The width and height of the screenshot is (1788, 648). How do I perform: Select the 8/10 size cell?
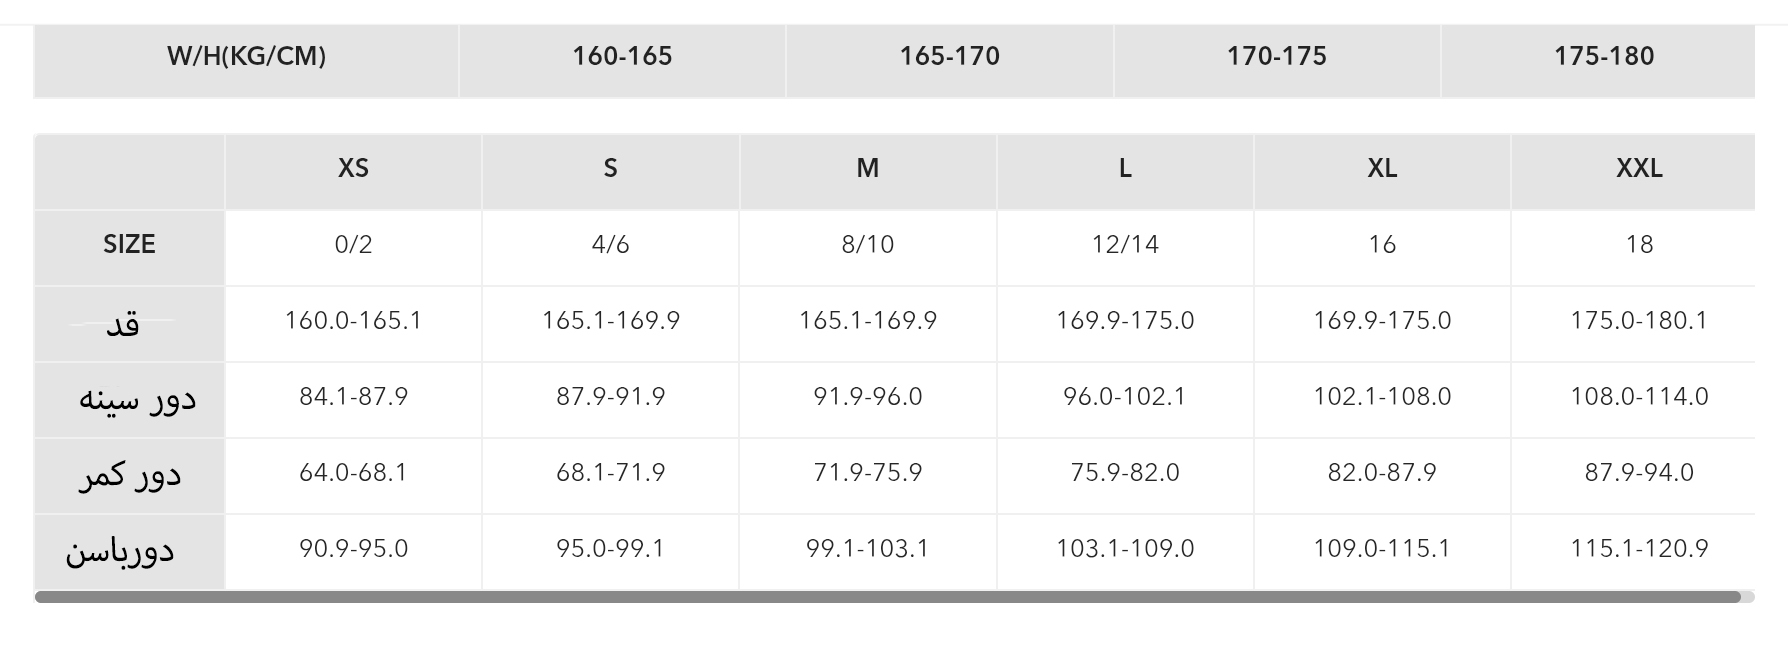(867, 244)
